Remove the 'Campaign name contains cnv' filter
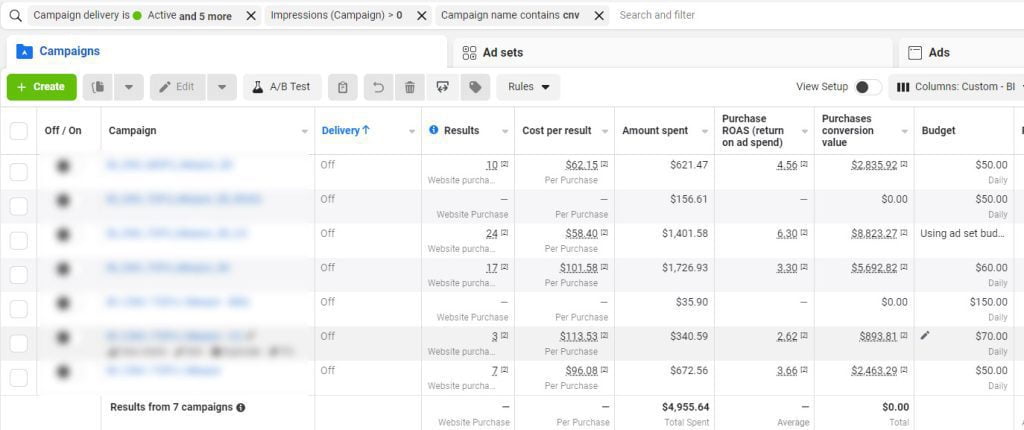Image resolution: width=1024 pixels, height=430 pixels. (x=599, y=16)
